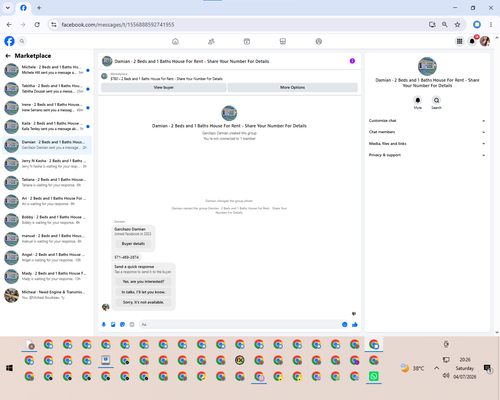This screenshot has height=400, width=500.
Task: Open the Watch video tab icon
Action: pyautogui.click(x=247, y=41)
